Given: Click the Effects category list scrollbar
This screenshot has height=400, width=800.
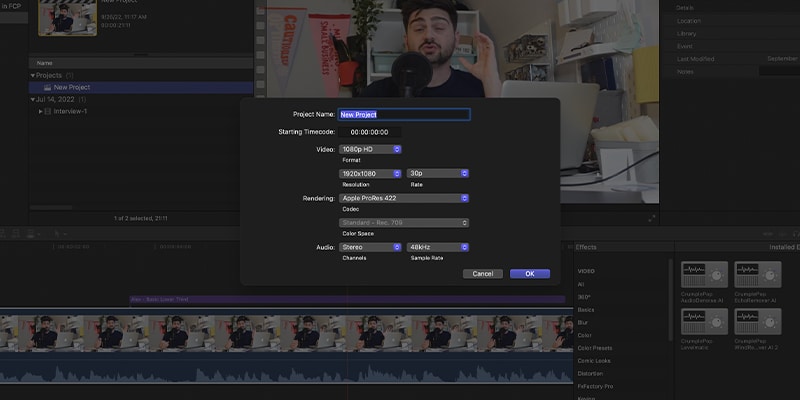Looking at the screenshot, I should [671, 299].
